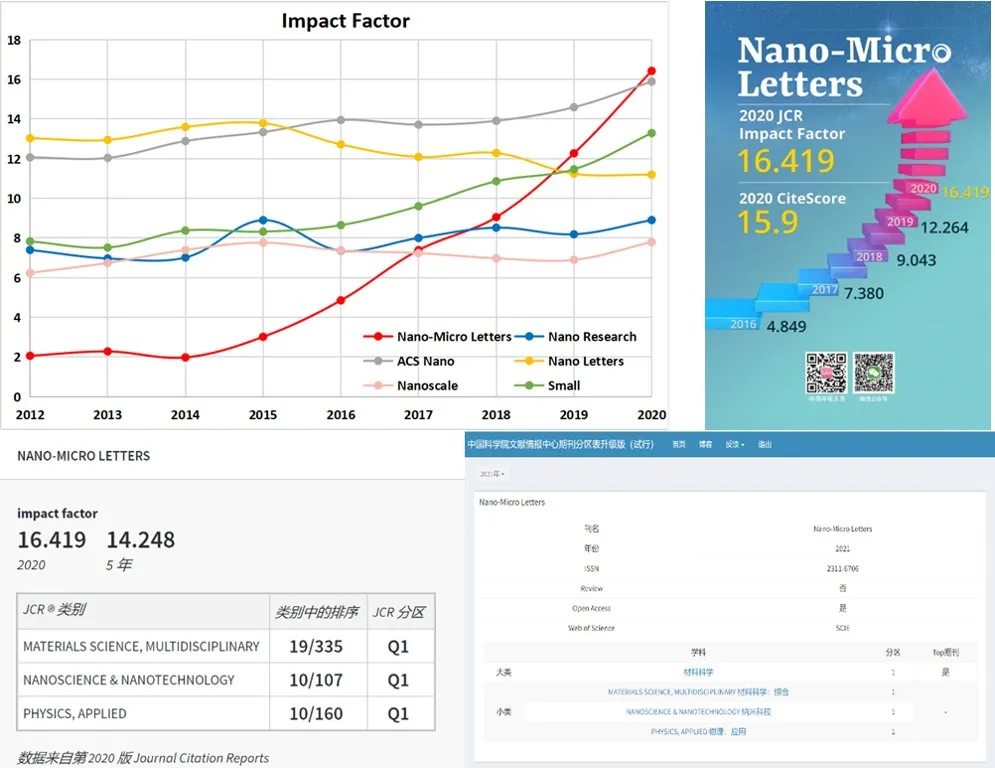Click the 首页 nav item in the blue header
This screenshot has width=995, height=768.
tap(678, 444)
